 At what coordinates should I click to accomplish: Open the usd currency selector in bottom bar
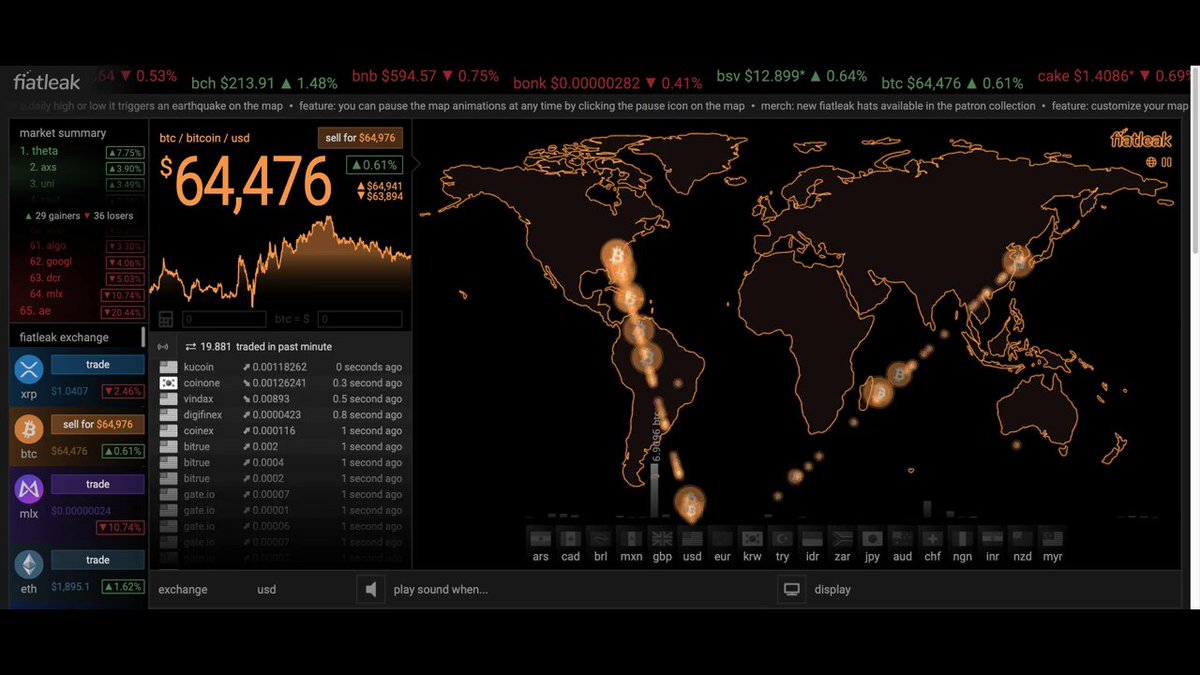(x=266, y=590)
